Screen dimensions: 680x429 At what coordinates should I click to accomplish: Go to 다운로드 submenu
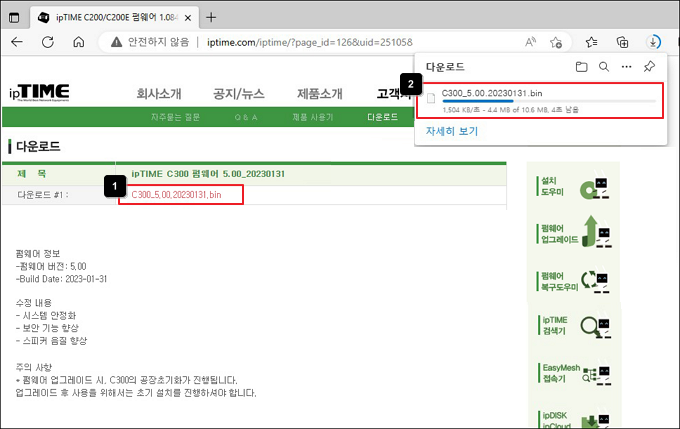(382, 117)
